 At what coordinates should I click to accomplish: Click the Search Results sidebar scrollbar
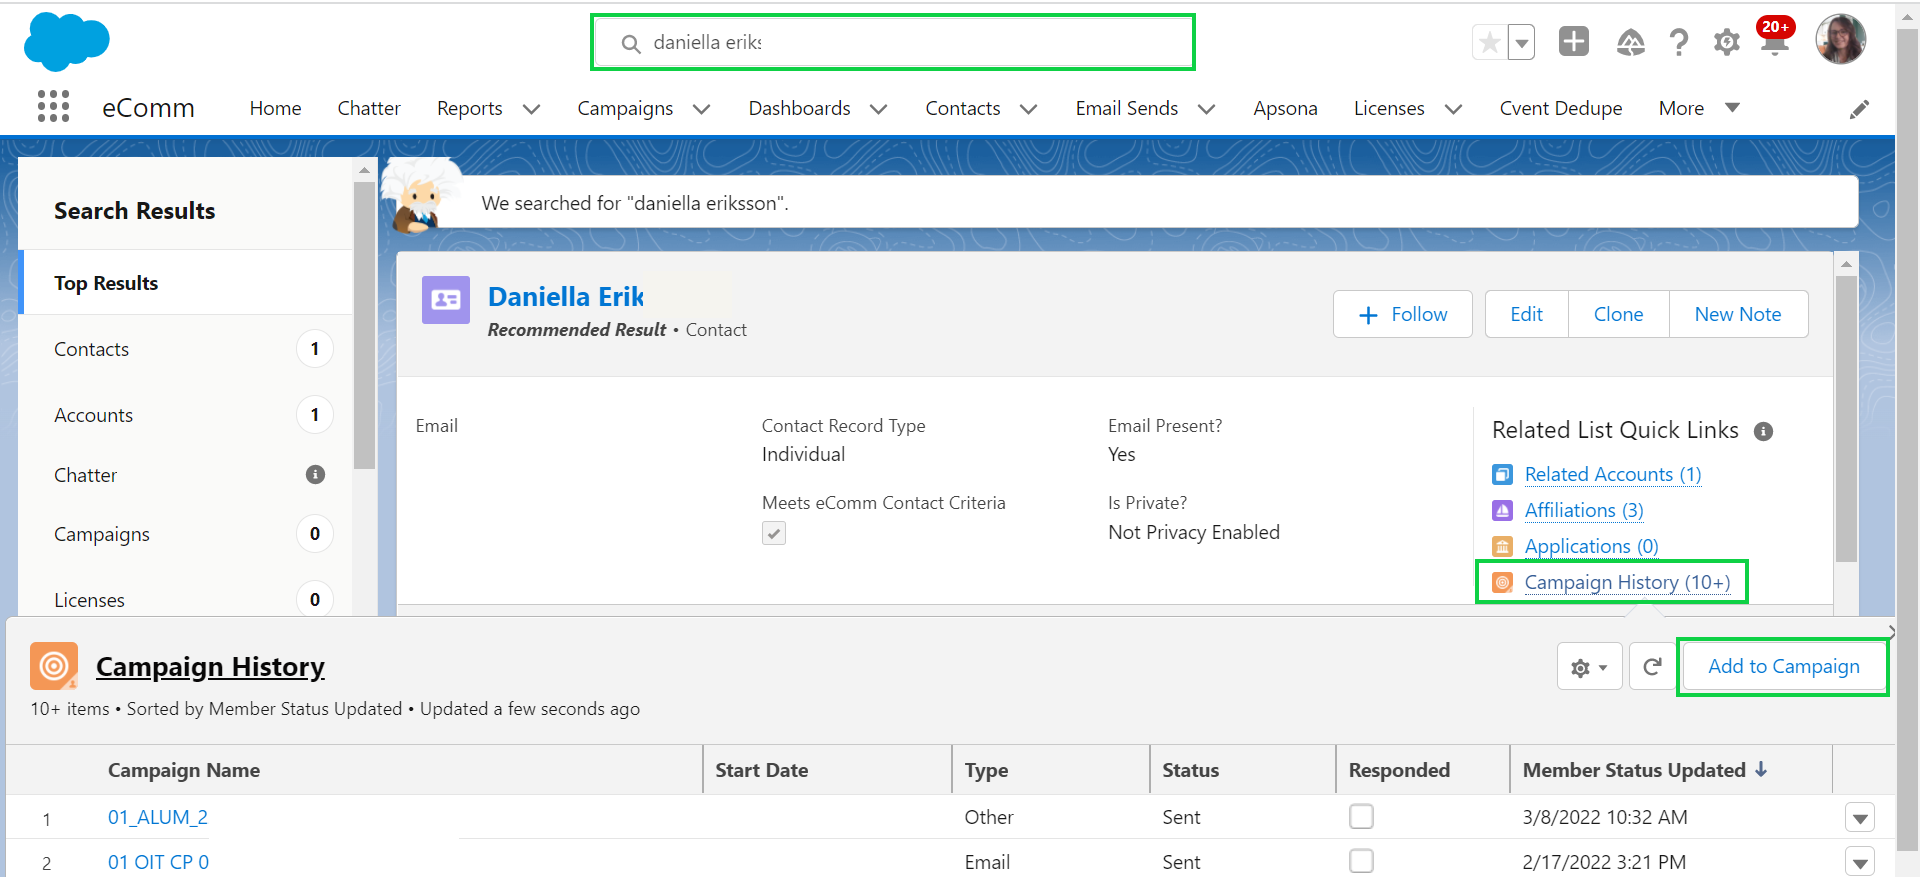(x=364, y=325)
